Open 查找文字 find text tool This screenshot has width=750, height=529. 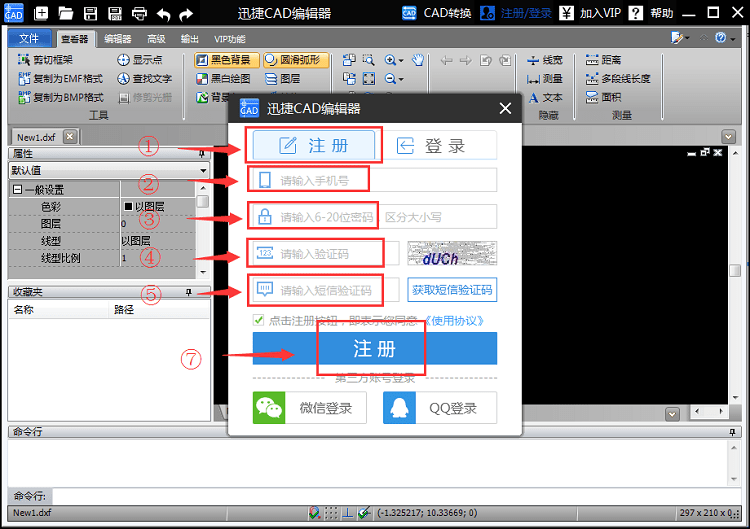144,78
